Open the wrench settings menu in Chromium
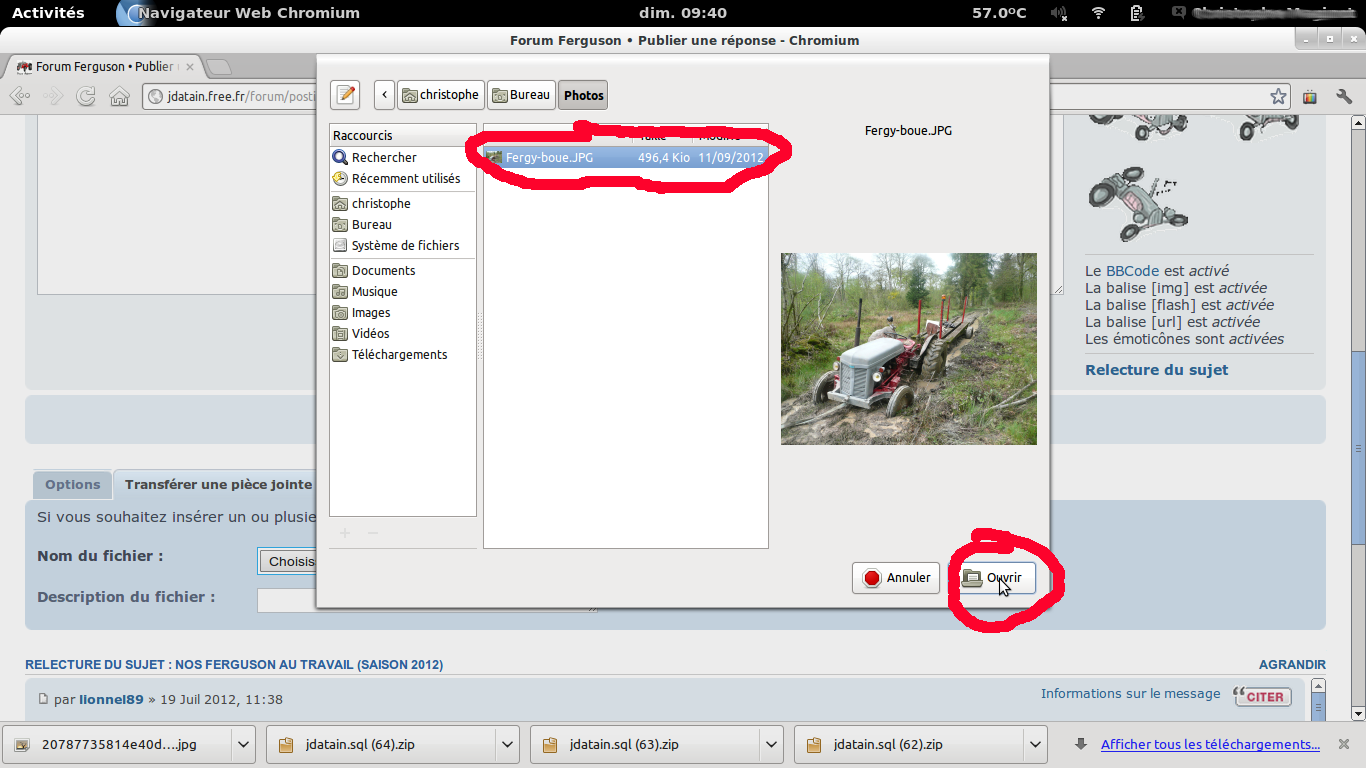The height and width of the screenshot is (768, 1366). point(1344,96)
